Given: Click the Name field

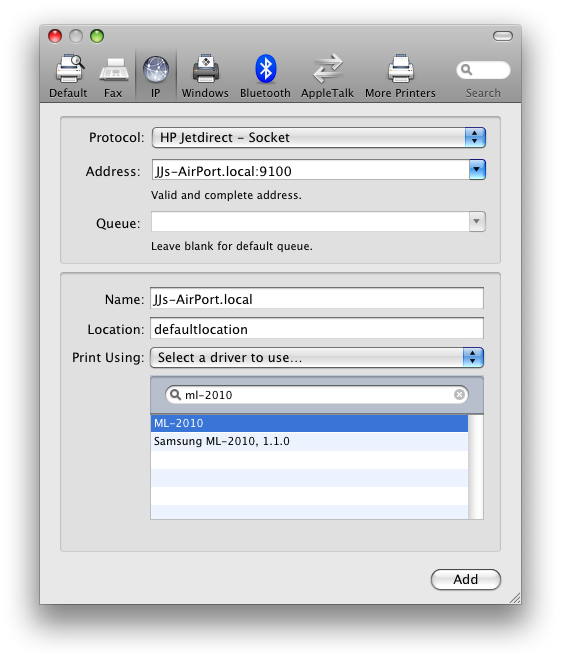Looking at the screenshot, I should click(317, 298).
